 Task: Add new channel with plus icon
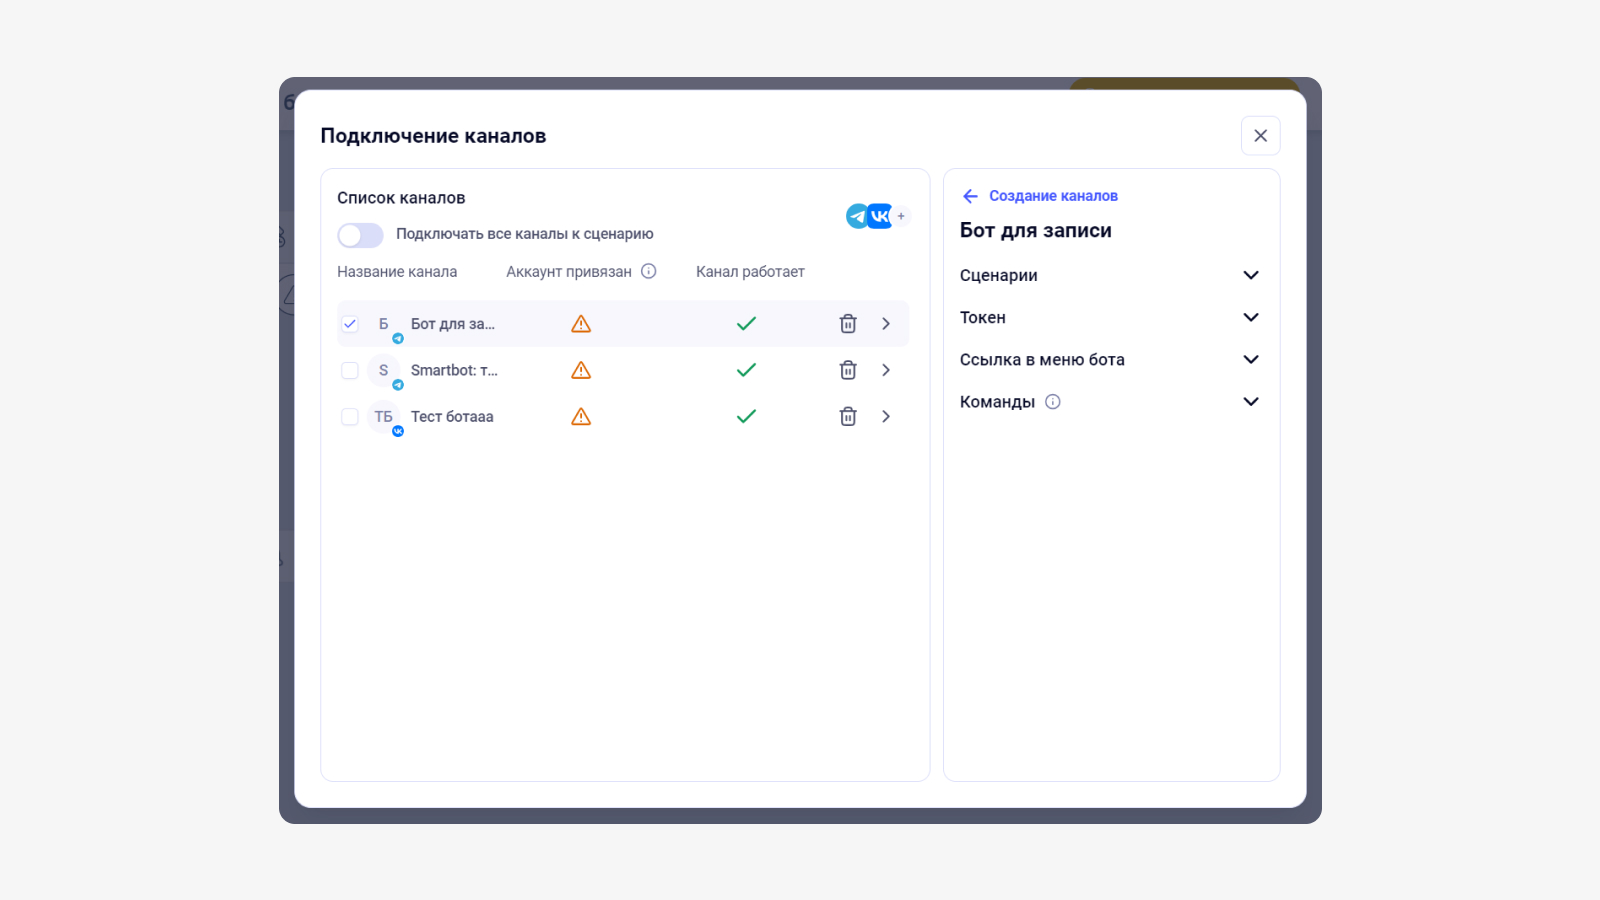coord(901,216)
